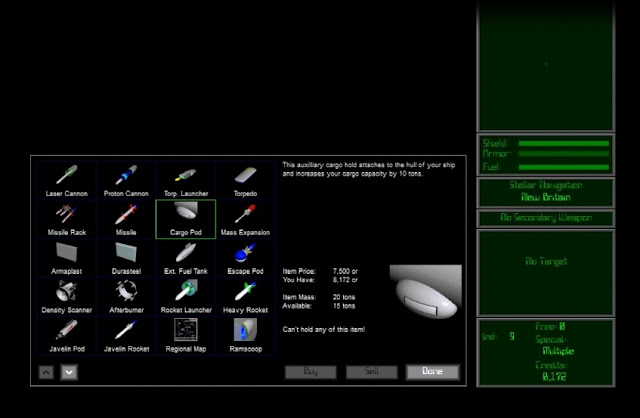Click the No Target display panel
The image size is (640, 418).
(546, 273)
